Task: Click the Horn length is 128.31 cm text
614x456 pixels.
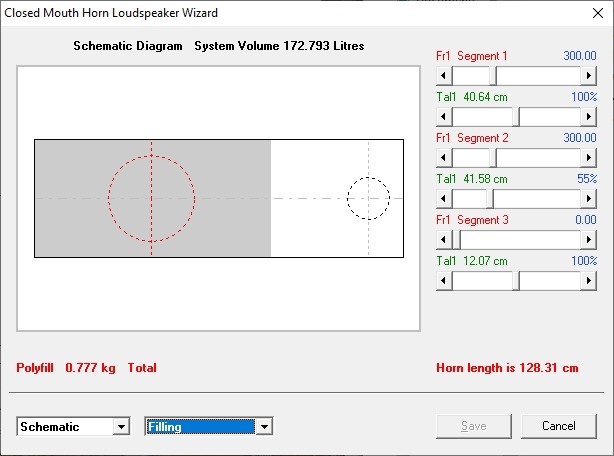Action: pos(507,368)
